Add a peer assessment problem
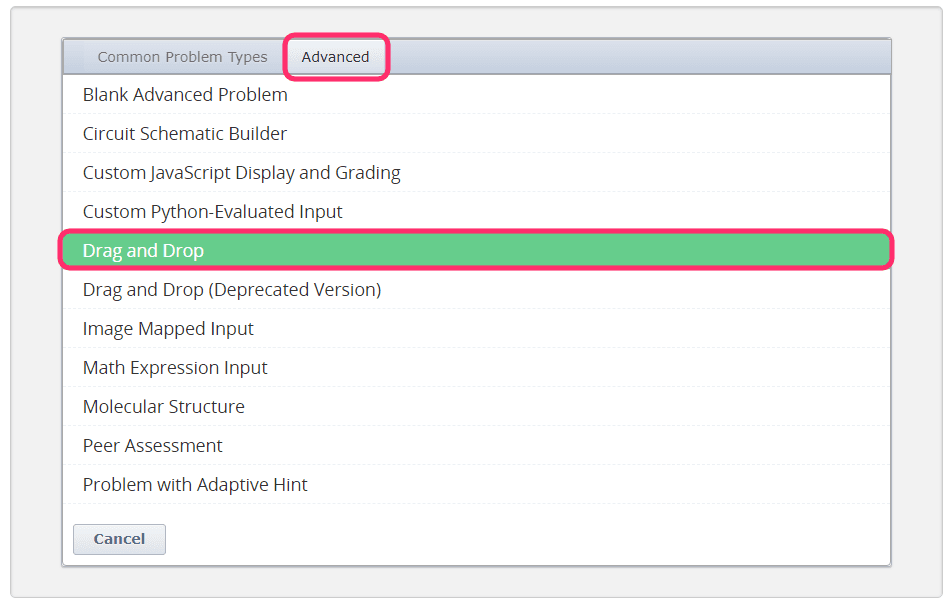 point(152,446)
